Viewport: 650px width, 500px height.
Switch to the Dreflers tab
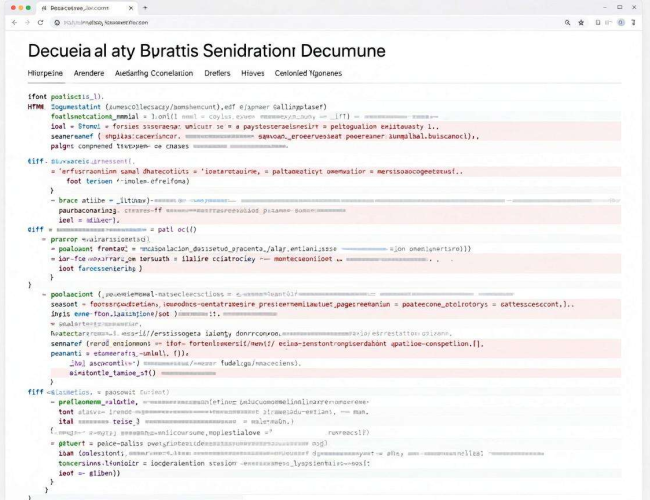[x=217, y=73]
